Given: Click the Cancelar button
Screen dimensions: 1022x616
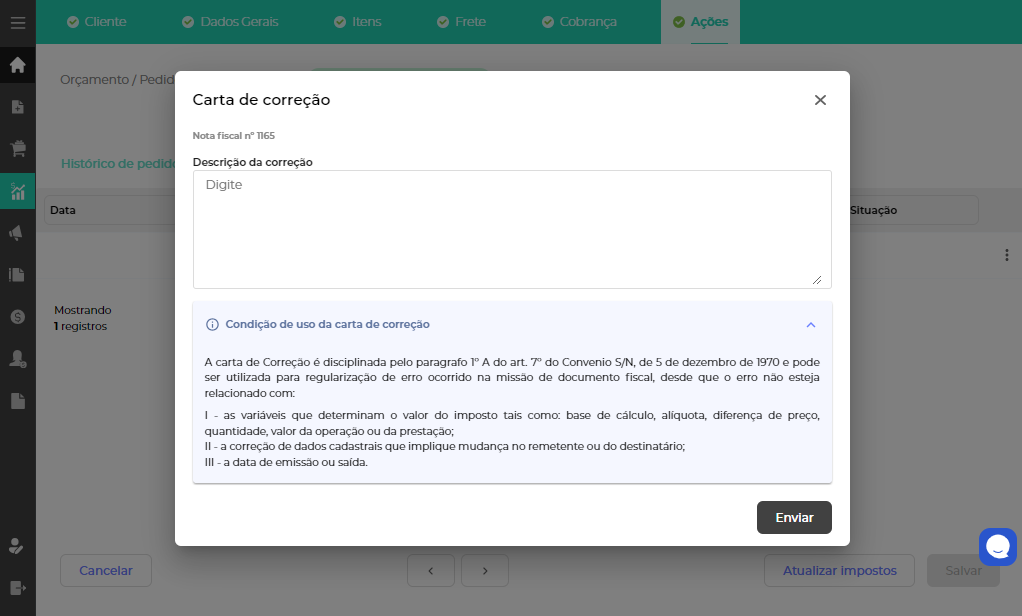Looking at the screenshot, I should coord(106,570).
